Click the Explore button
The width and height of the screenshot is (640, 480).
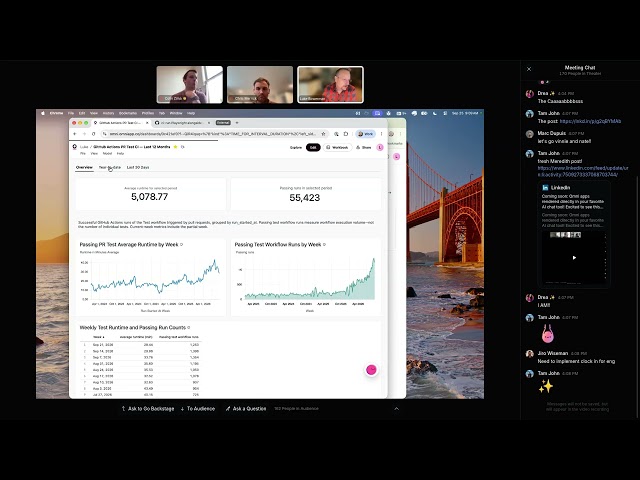[x=296, y=147]
